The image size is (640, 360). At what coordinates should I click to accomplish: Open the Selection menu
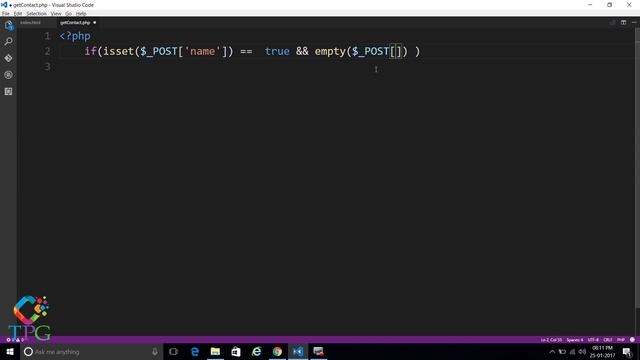point(36,13)
